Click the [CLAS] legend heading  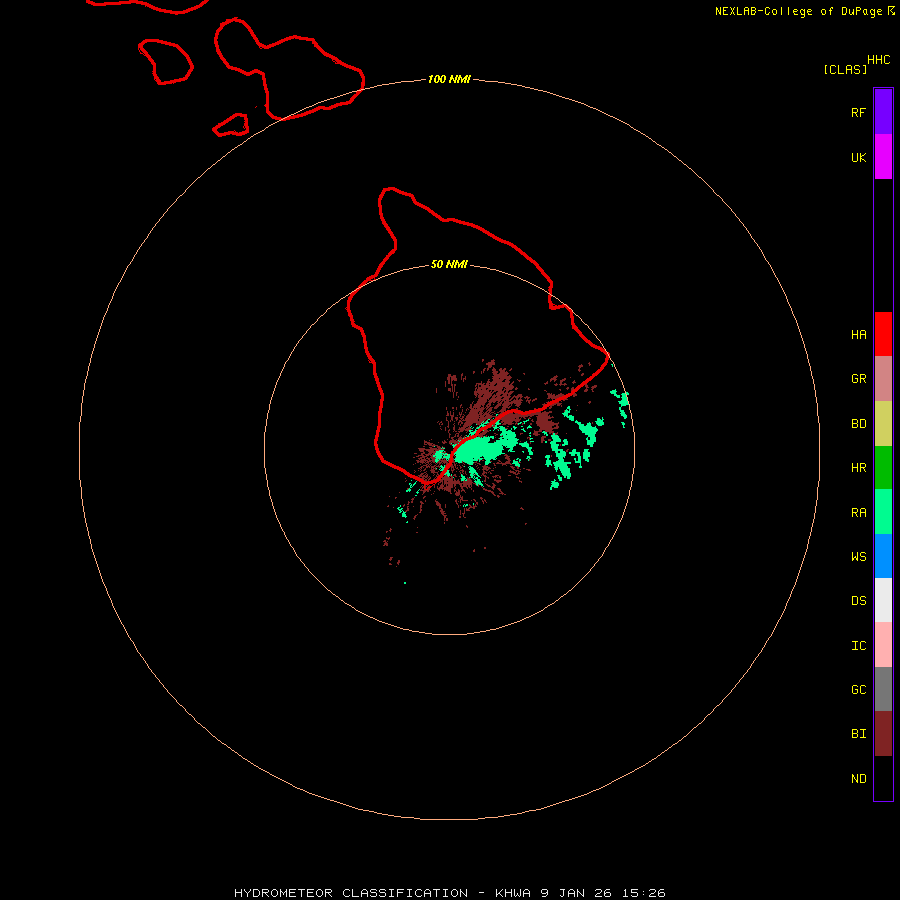coord(845,69)
